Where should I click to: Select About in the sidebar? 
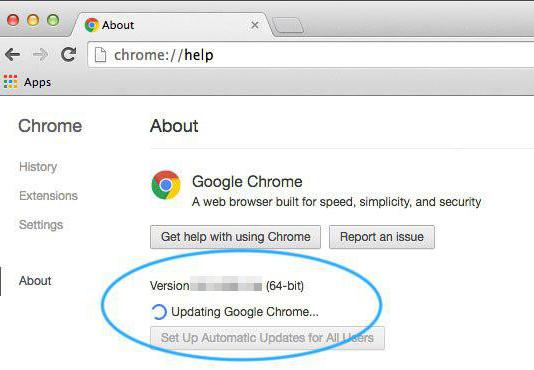(35, 281)
